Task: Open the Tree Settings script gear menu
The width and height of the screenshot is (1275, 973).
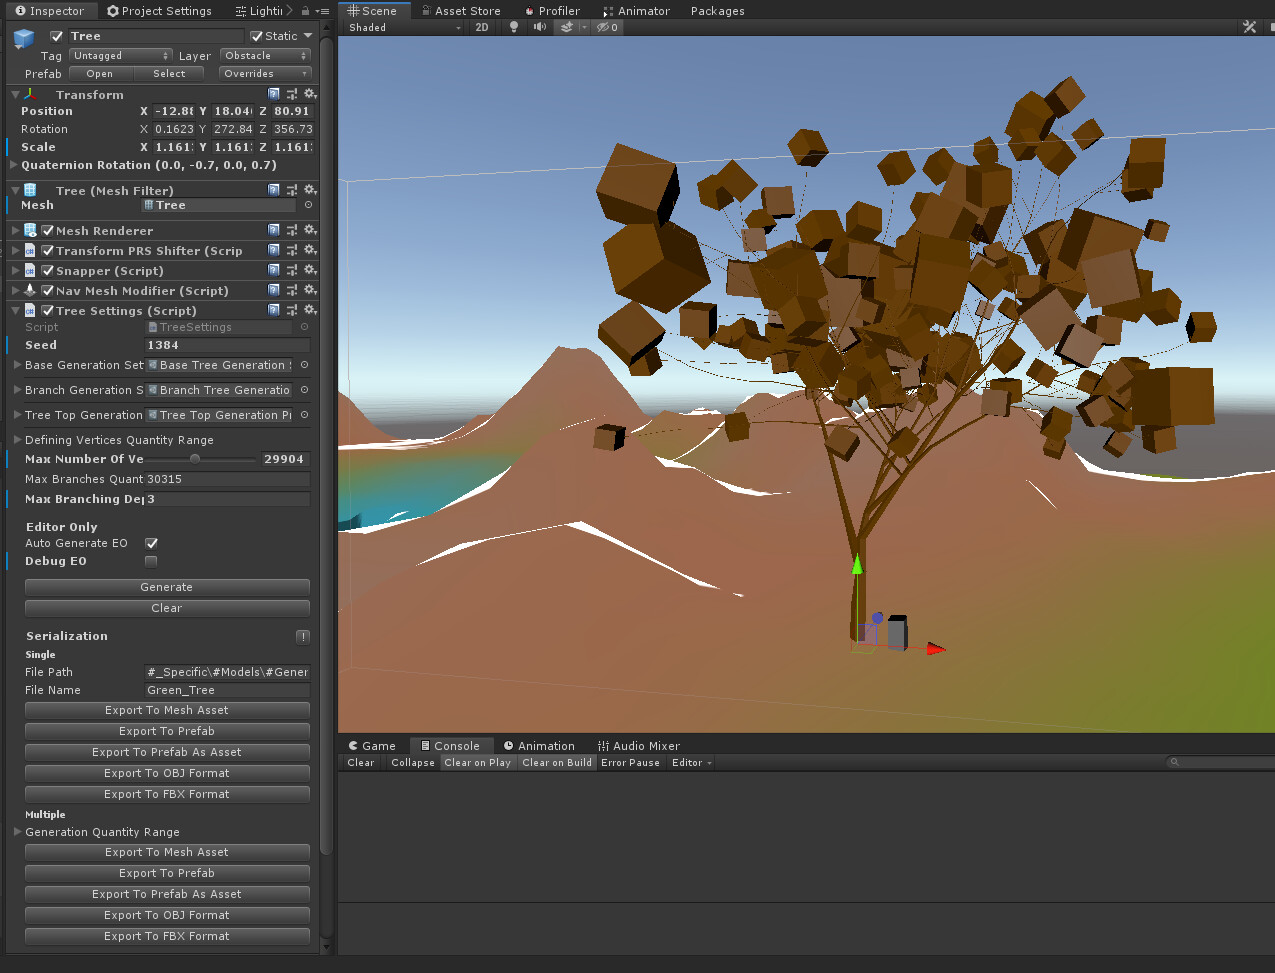Action: tap(309, 310)
